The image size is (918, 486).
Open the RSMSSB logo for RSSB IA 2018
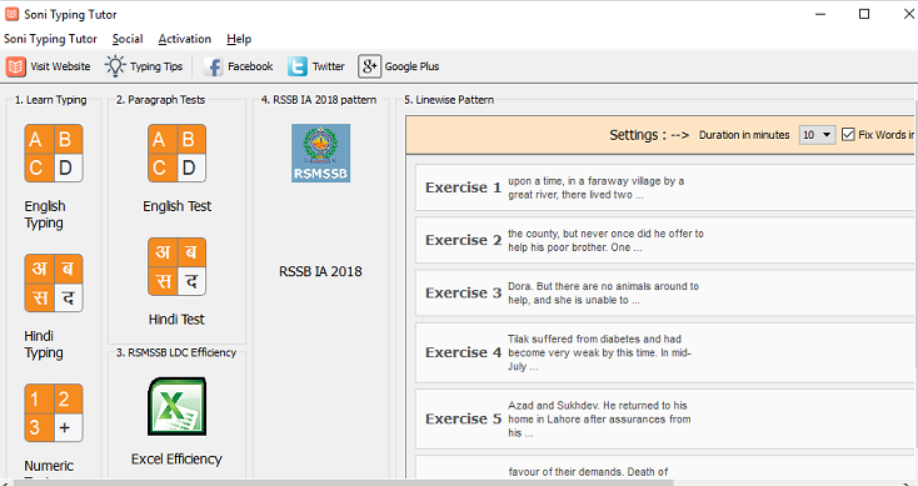pos(321,153)
